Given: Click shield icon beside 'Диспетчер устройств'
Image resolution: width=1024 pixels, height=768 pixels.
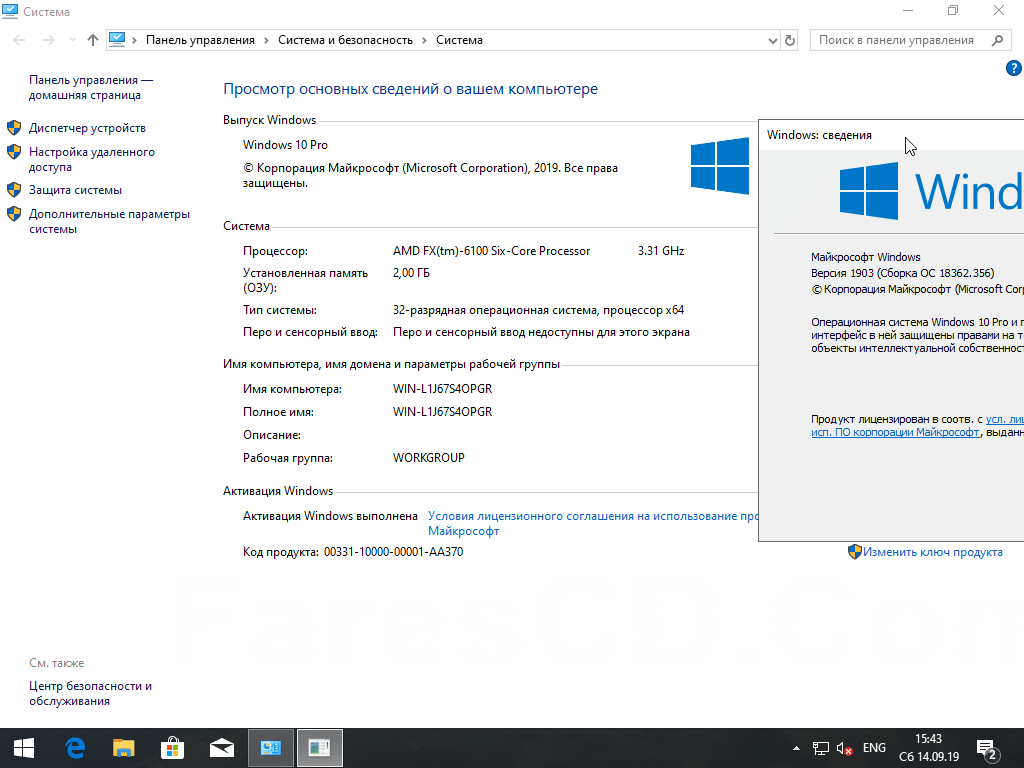Looking at the screenshot, I should pyautogui.click(x=14, y=127).
